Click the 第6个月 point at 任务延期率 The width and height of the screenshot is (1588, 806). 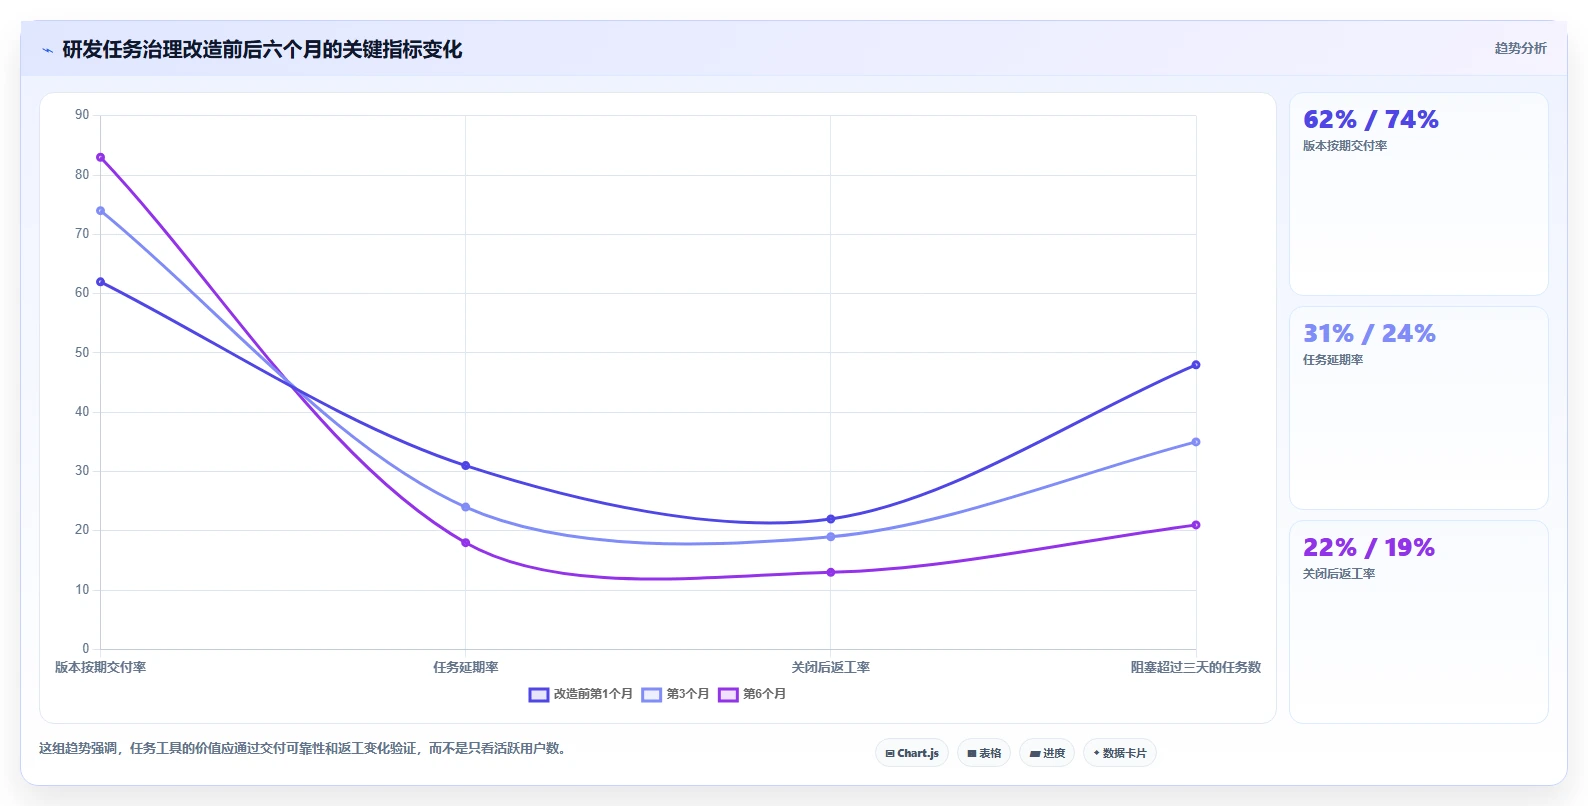click(x=465, y=543)
